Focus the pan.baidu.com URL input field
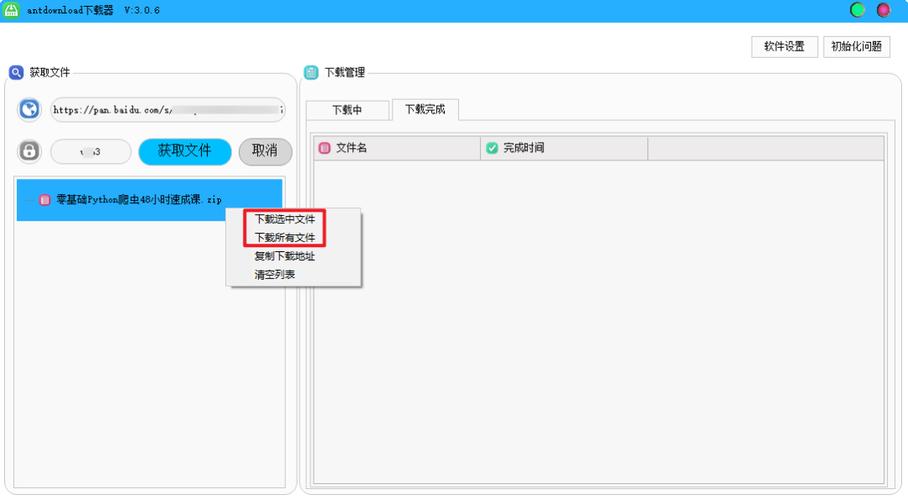Viewport: 908px width, 500px height. click(168, 110)
